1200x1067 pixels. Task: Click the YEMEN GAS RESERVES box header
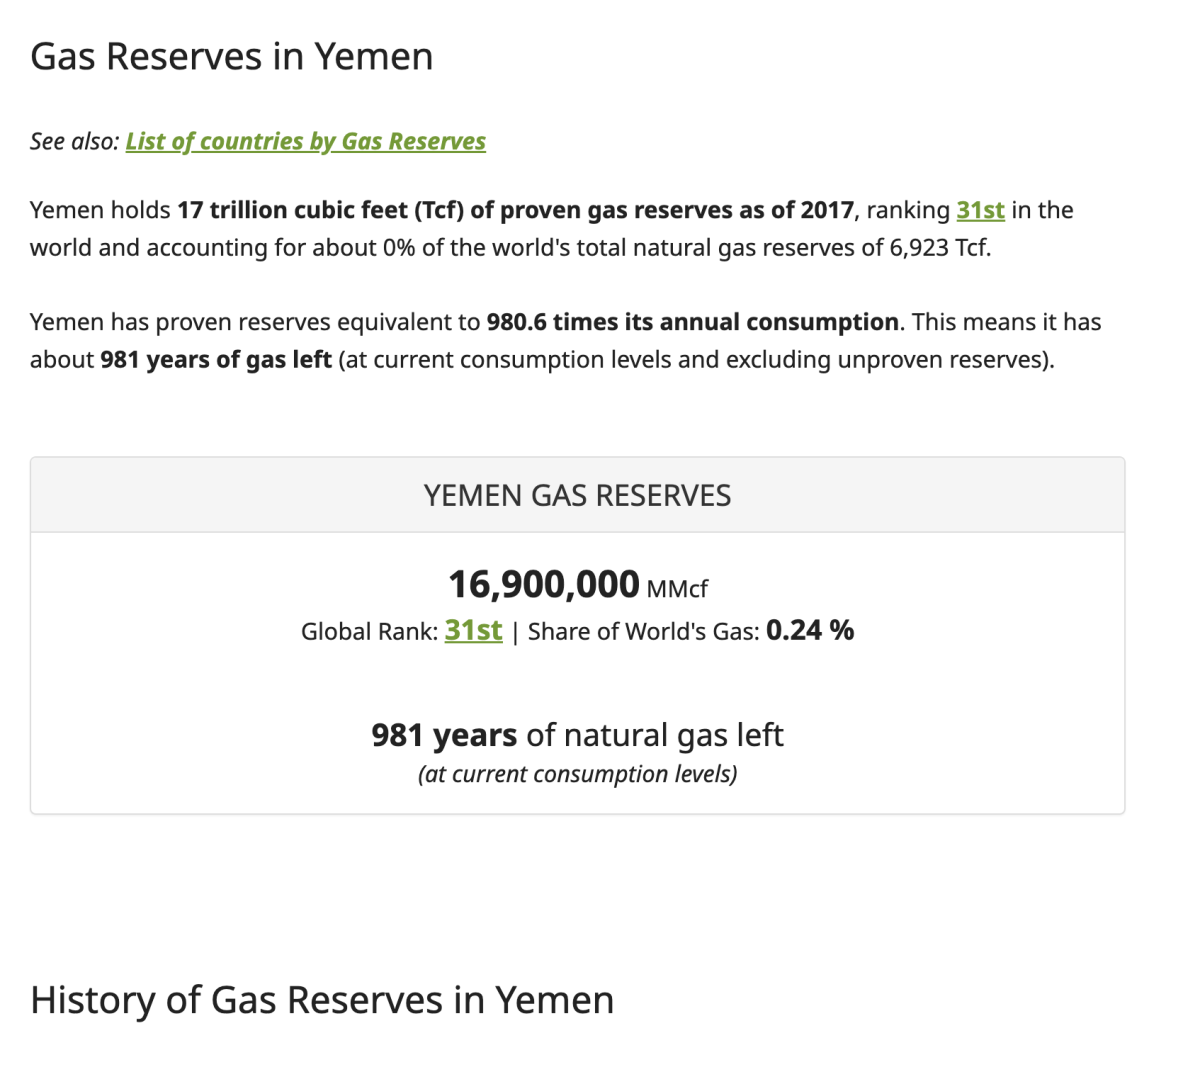coord(577,495)
